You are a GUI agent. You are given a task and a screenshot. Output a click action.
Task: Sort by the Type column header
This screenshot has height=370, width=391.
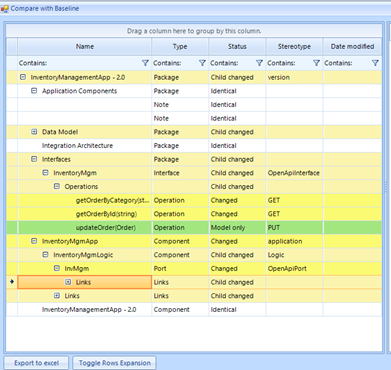(180, 47)
